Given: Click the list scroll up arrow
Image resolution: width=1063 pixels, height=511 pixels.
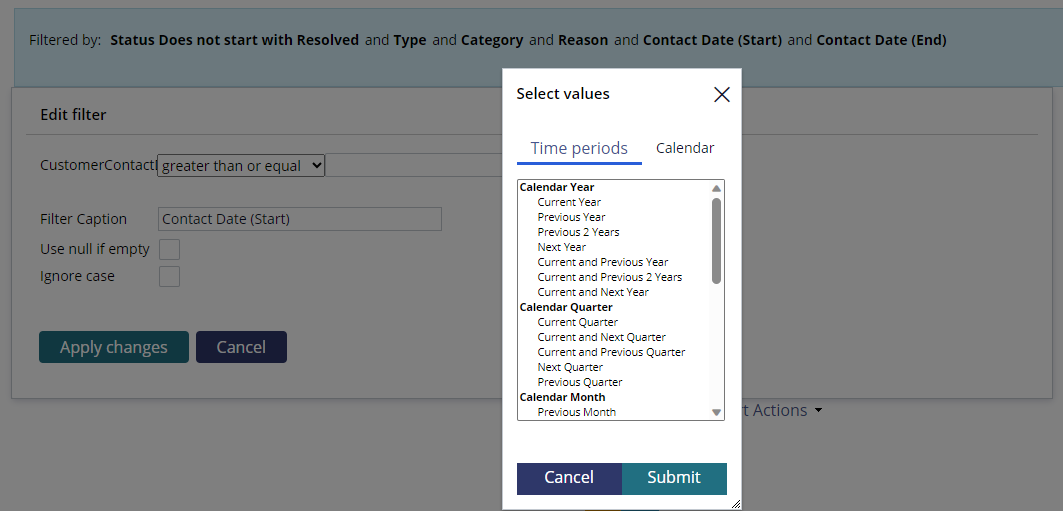Looking at the screenshot, I should 717,188.
